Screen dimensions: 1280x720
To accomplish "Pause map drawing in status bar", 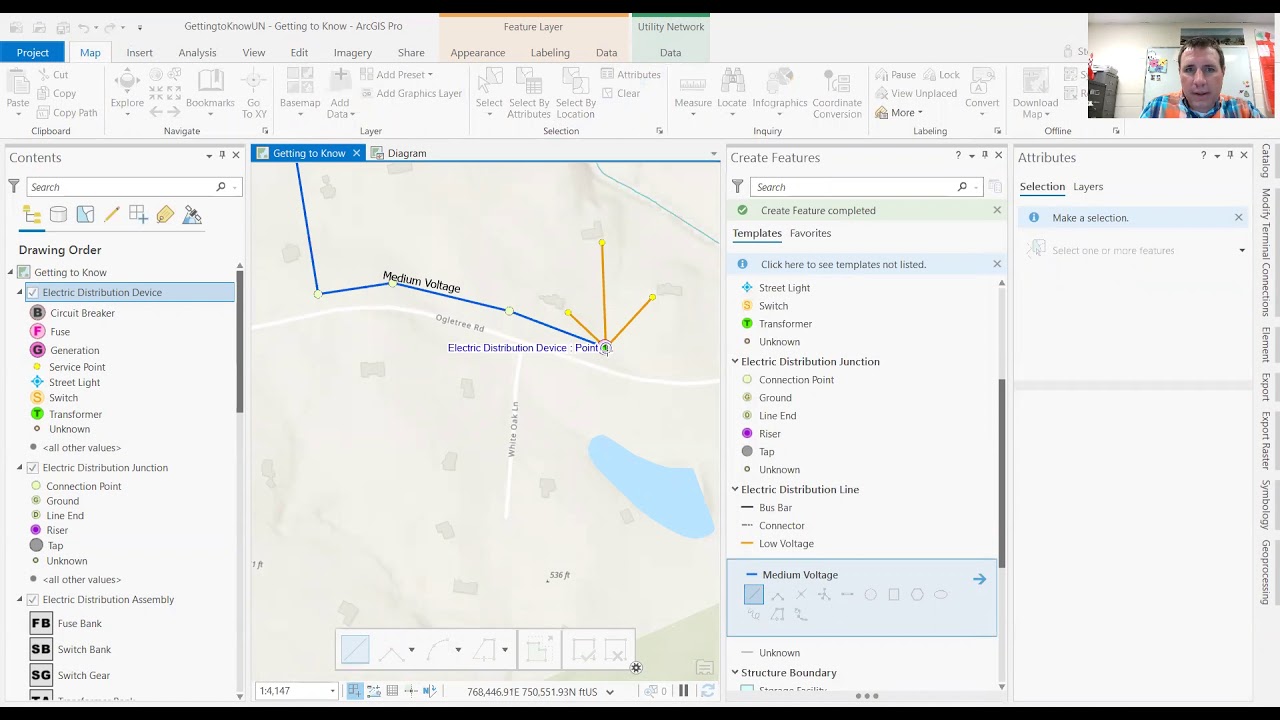I will click(x=684, y=691).
